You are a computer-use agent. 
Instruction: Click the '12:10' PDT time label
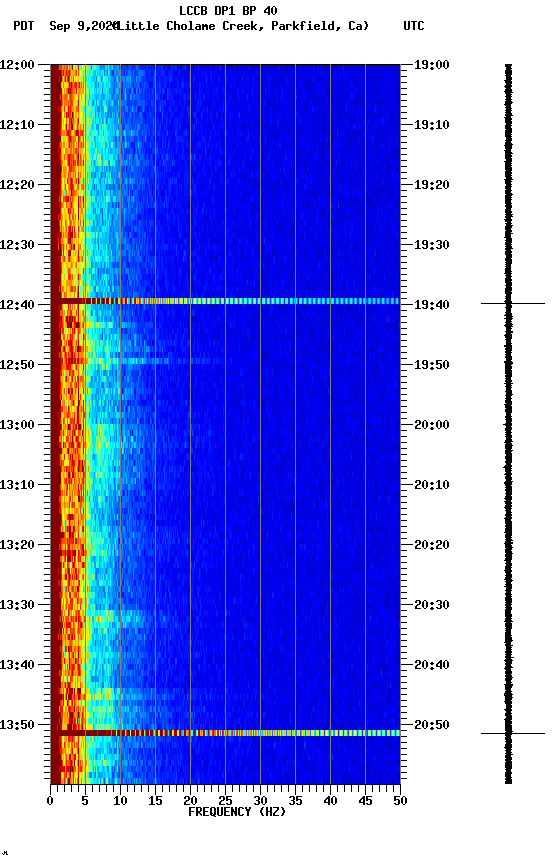(x=17, y=125)
